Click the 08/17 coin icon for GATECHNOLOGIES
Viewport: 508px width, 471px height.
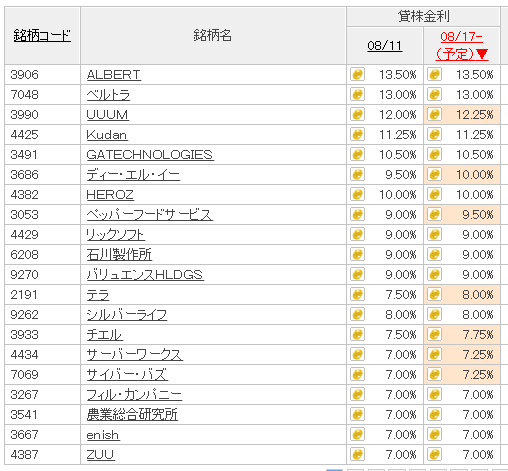tap(435, 154)
